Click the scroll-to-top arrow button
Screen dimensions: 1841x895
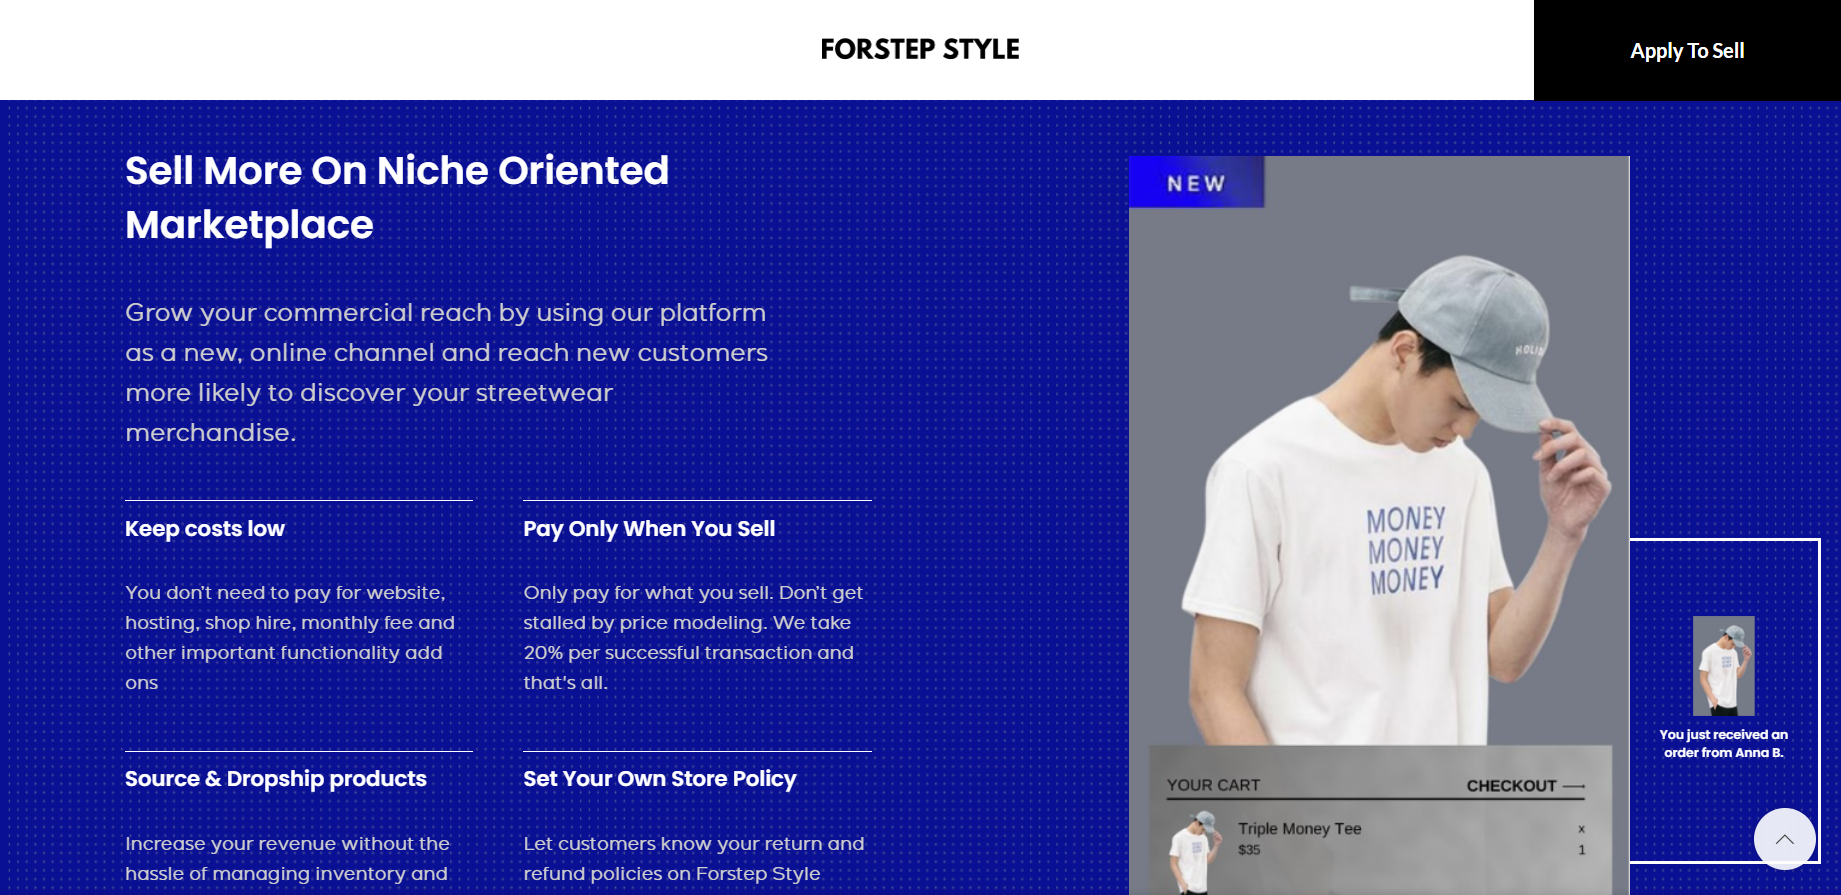pyautogui.click(x=1784, y=839)
